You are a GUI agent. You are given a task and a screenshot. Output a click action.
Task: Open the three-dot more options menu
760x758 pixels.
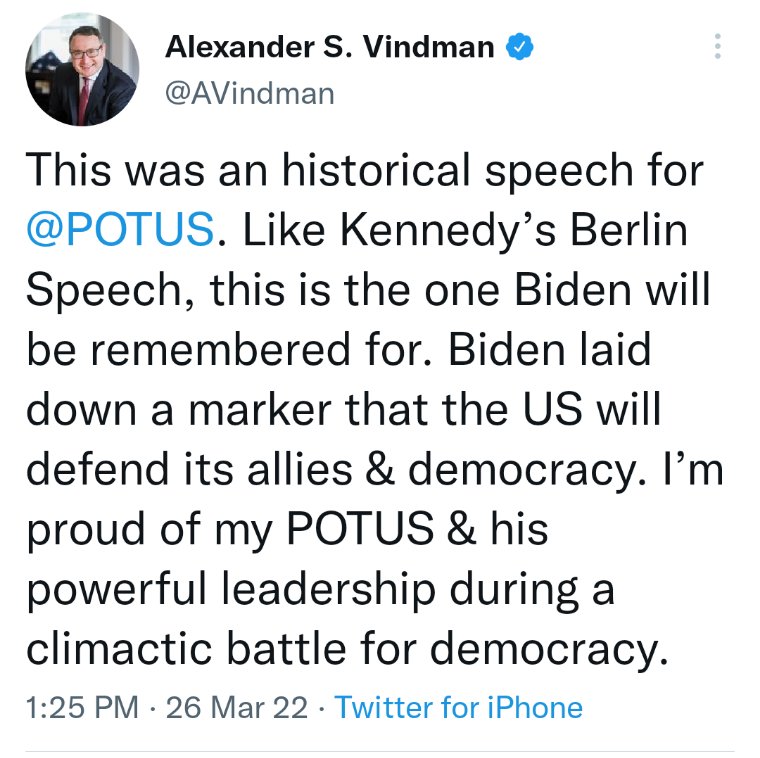[718, 47]
